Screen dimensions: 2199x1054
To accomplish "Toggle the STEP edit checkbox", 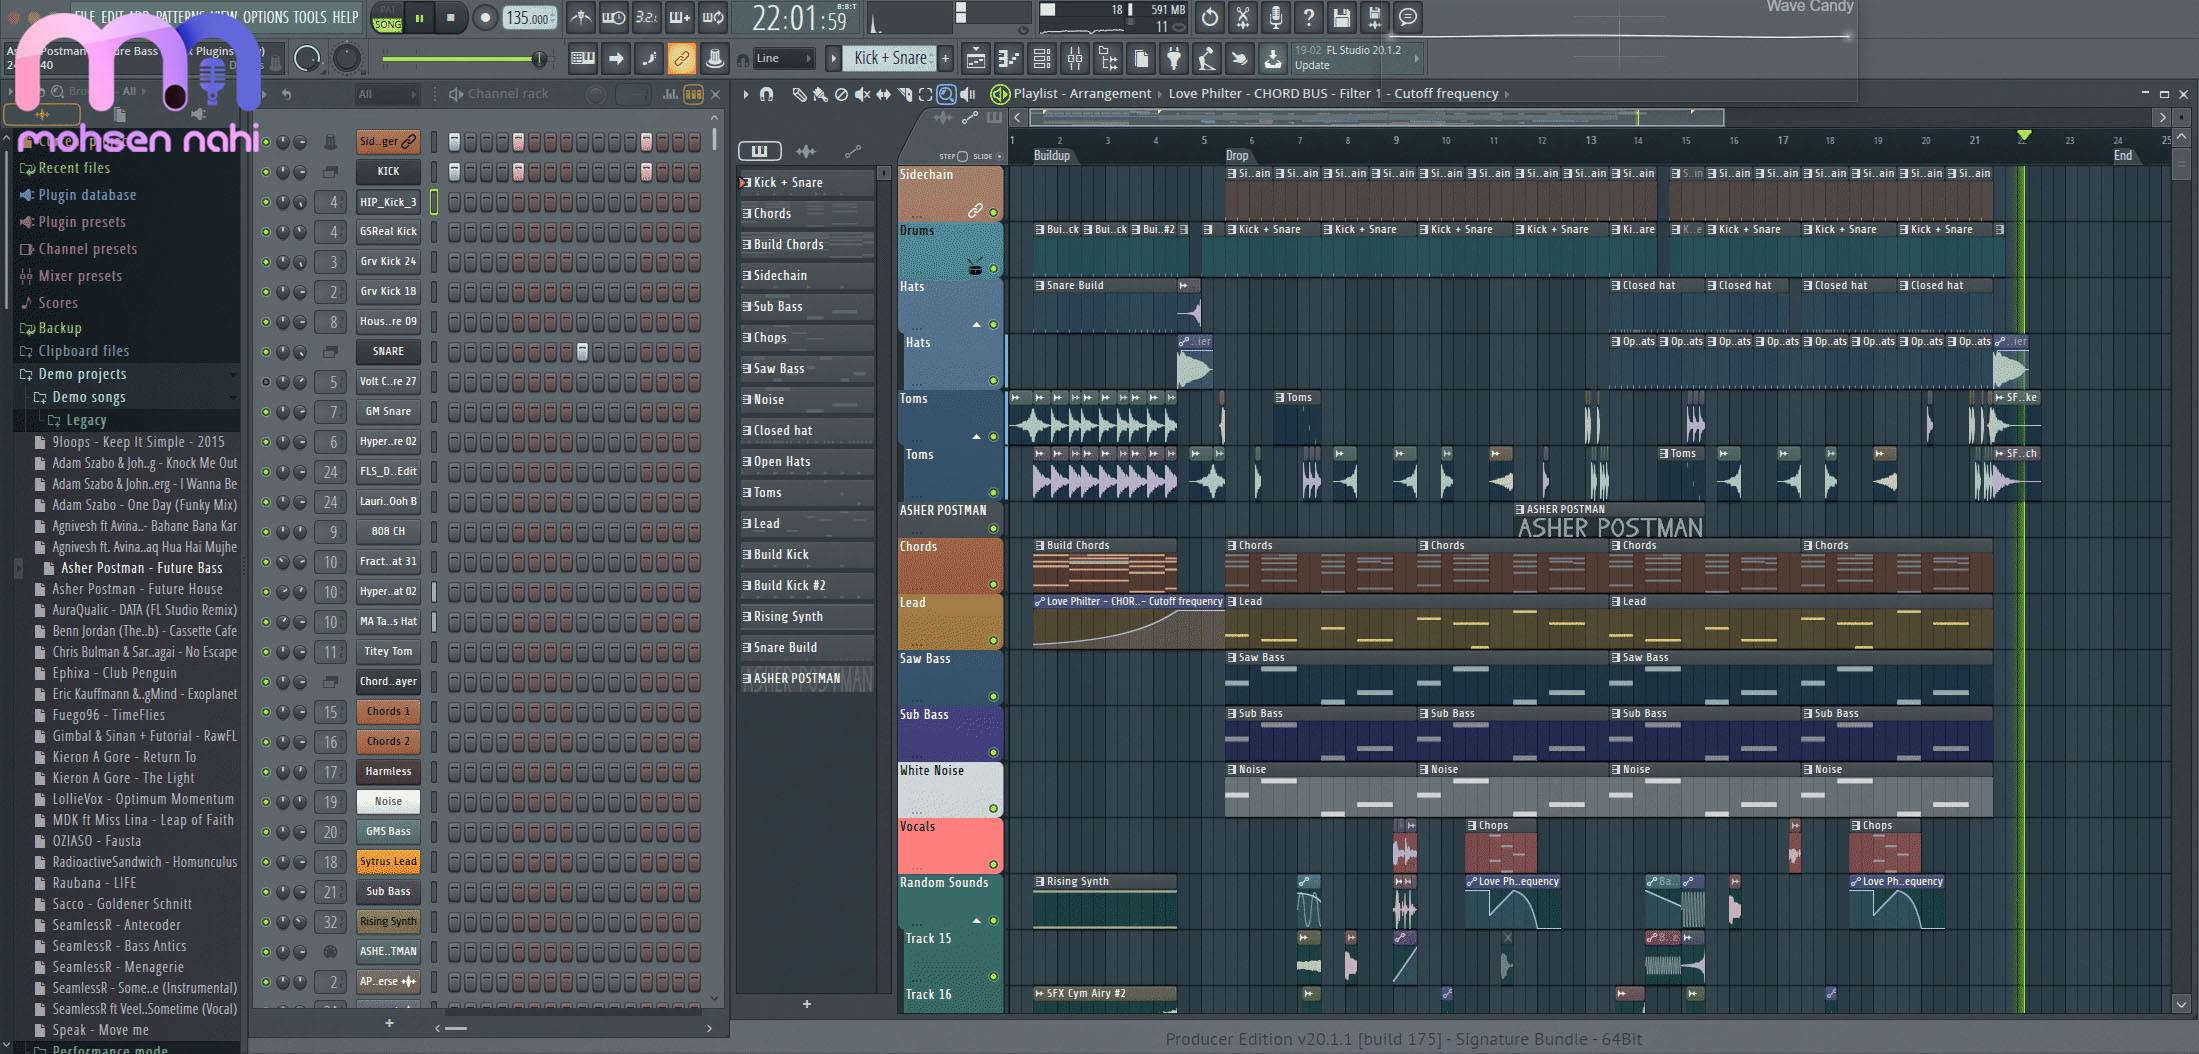I will point(962,156).
